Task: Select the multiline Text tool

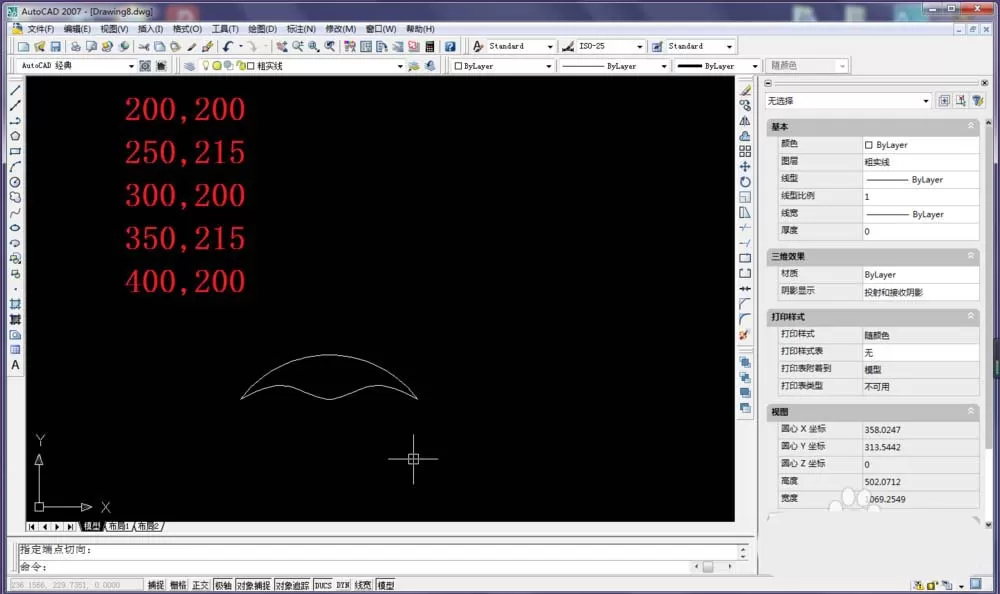Action: point(15,365)
